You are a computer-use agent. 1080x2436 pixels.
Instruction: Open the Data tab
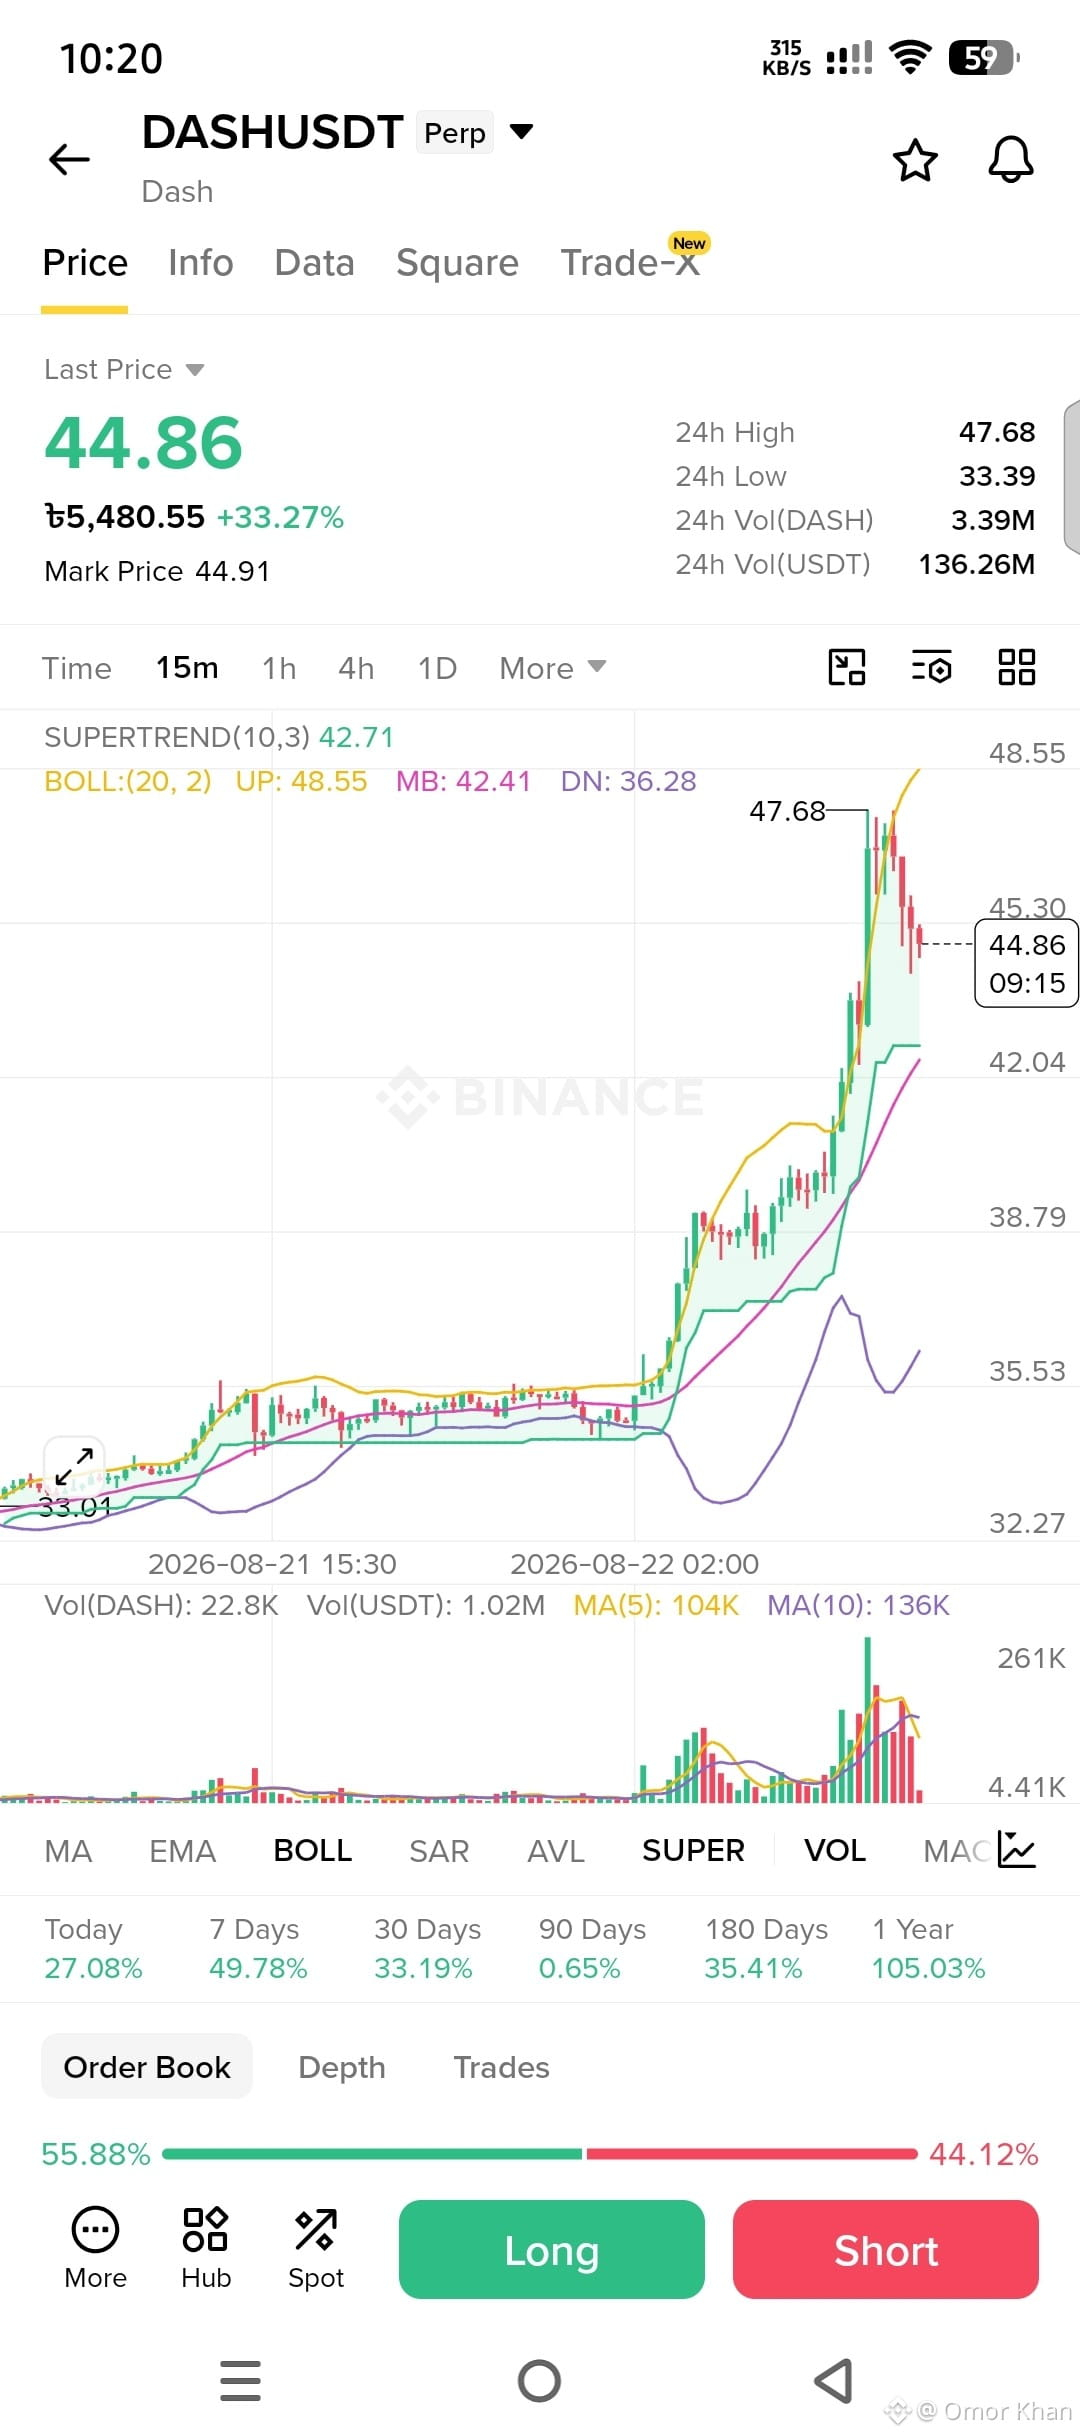315,263
